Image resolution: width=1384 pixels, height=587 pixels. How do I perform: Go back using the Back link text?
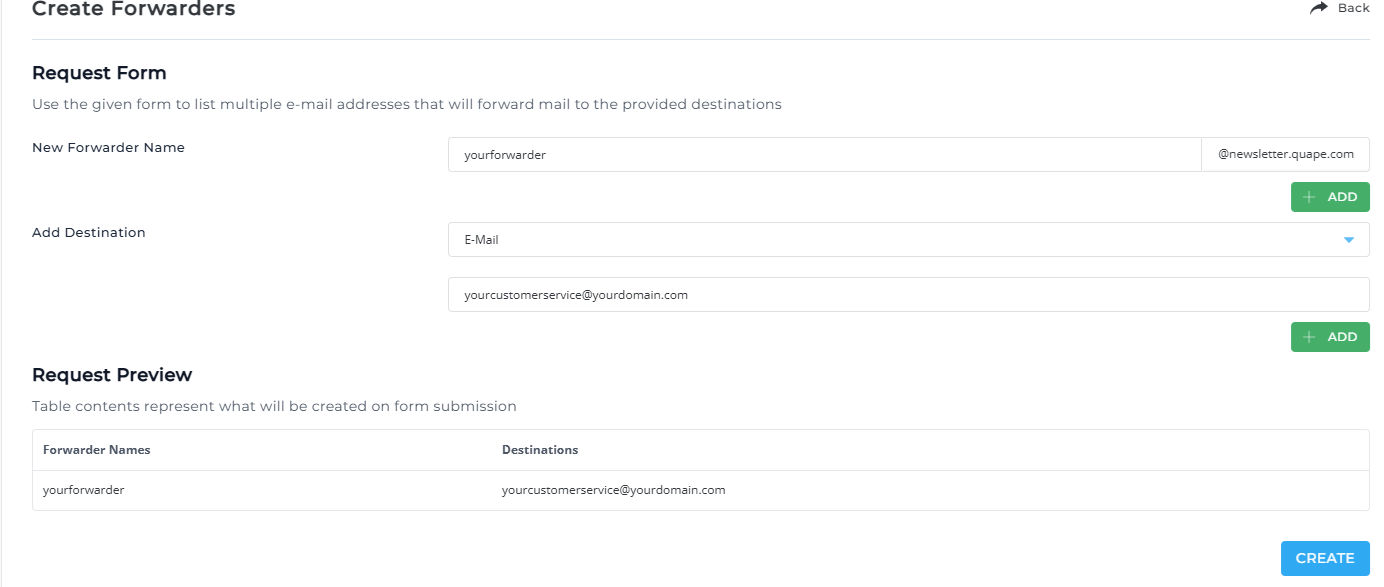coord(1353,8)
